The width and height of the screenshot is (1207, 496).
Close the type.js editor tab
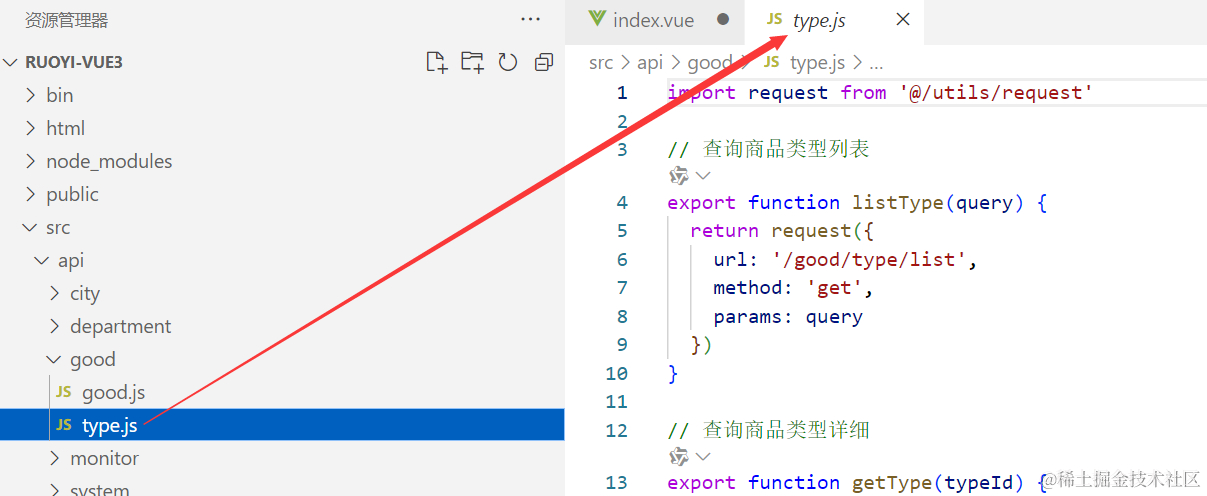click(x=902, y=20)
